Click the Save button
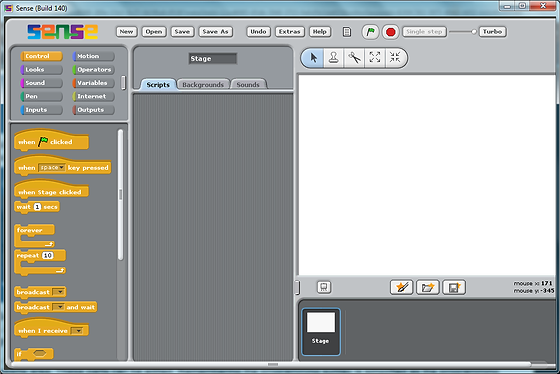 (182, 32)
